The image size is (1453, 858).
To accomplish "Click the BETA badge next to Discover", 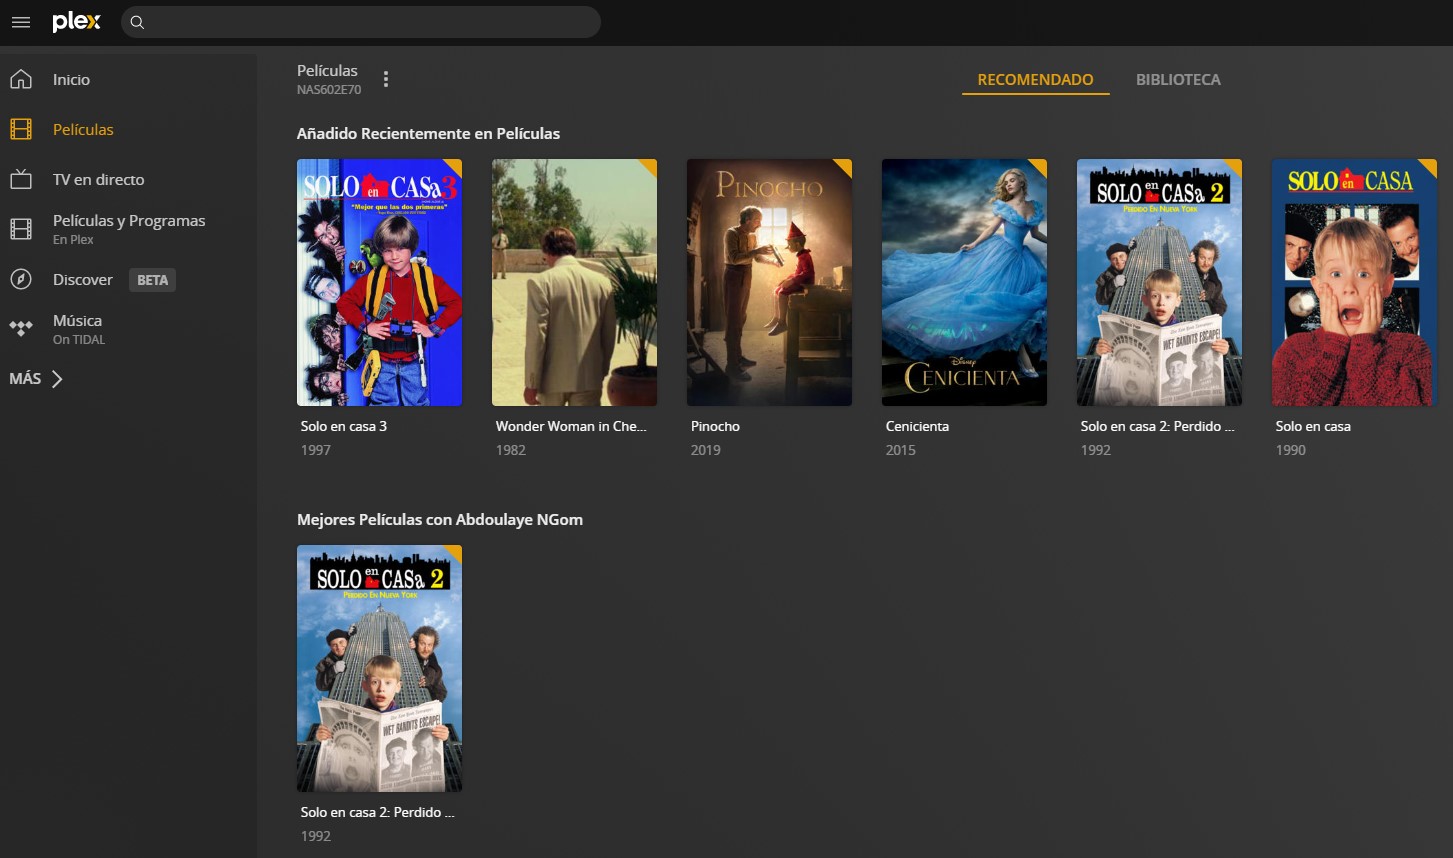I will pyautogui.click(x=152, y=280).
